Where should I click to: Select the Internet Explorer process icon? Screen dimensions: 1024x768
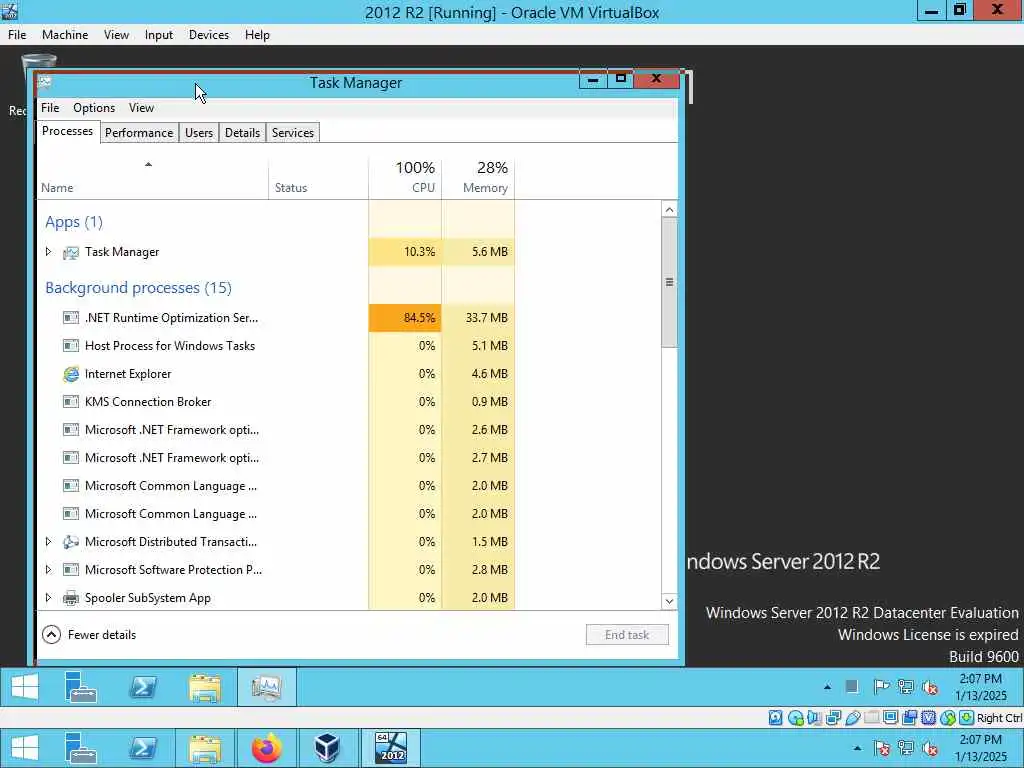tap(71, 374)
